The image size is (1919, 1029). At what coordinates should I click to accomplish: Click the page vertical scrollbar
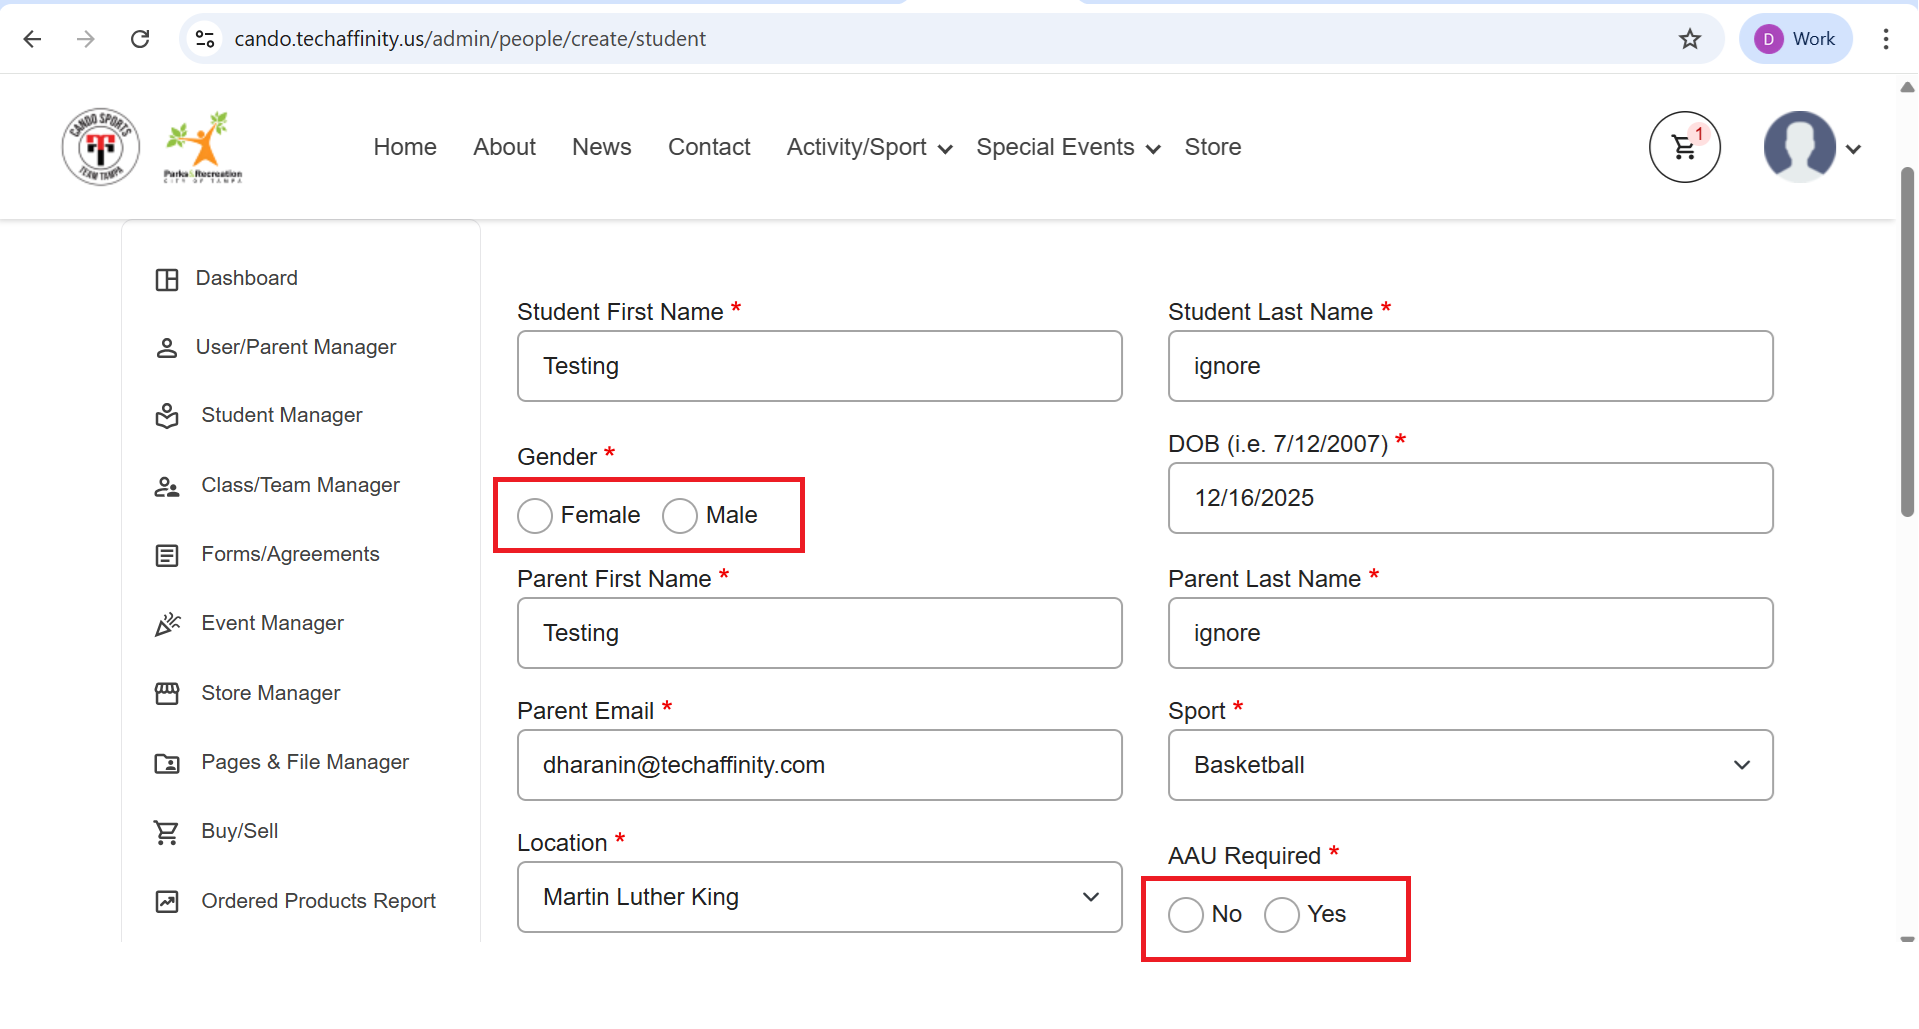coord(1907,340)
